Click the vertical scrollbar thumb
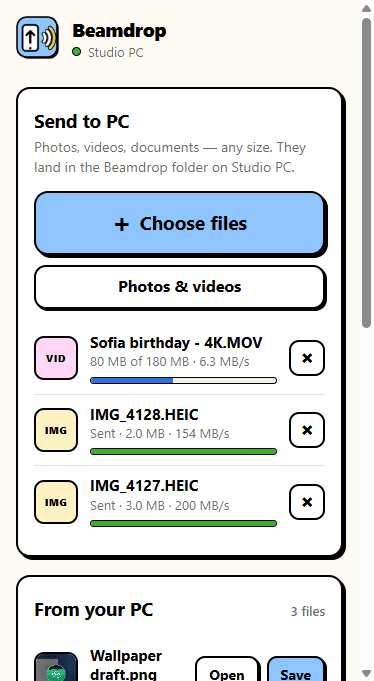This screenshot has height=681, width=374. (x=367, y=172)
